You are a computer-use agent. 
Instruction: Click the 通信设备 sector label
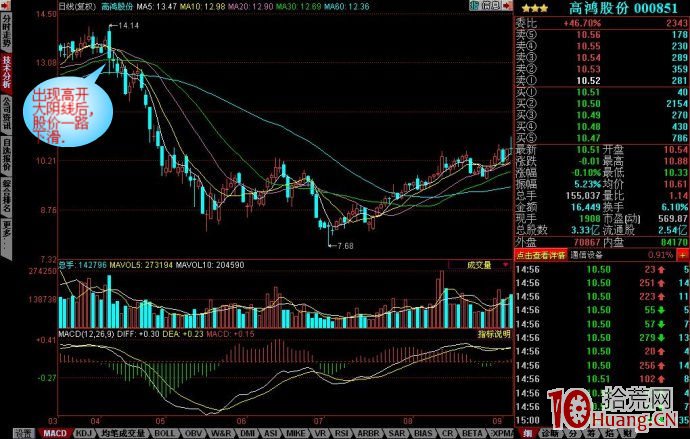tap(587, 255)
